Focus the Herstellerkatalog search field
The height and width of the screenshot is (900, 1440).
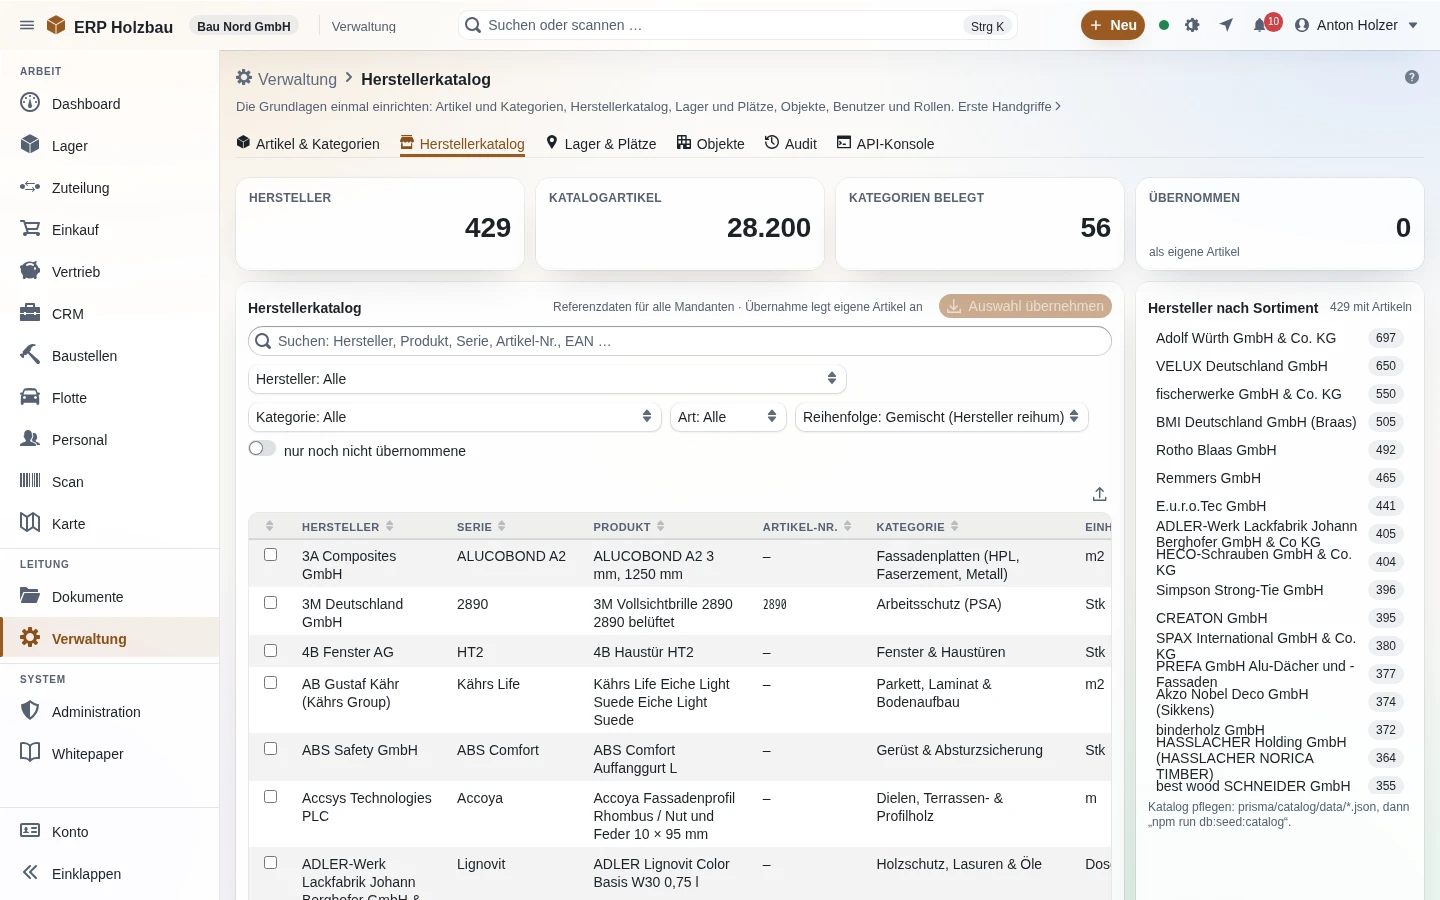click(680, 341)
